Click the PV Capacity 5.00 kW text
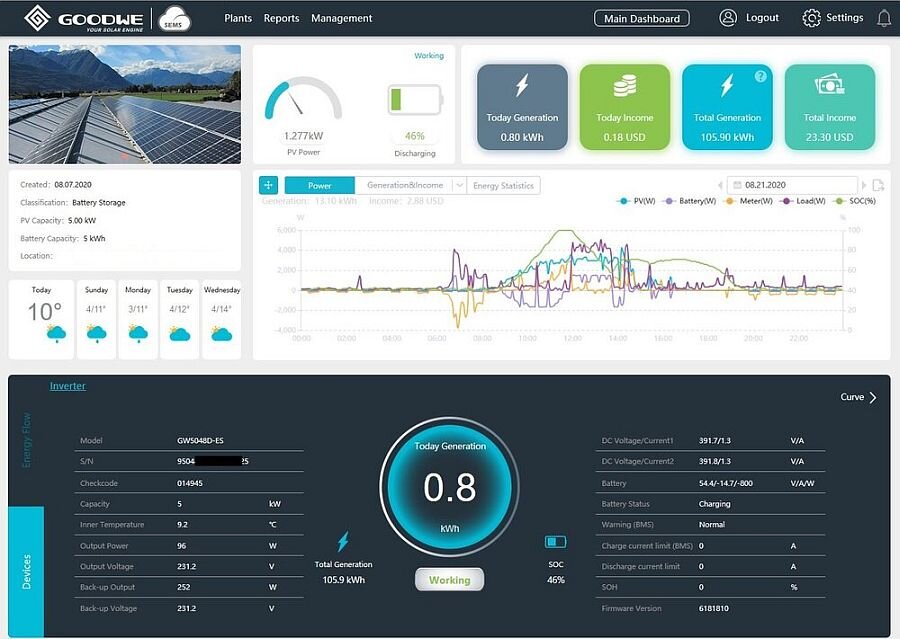This screenshot has height=639, width=900. (x=58, y=220)
